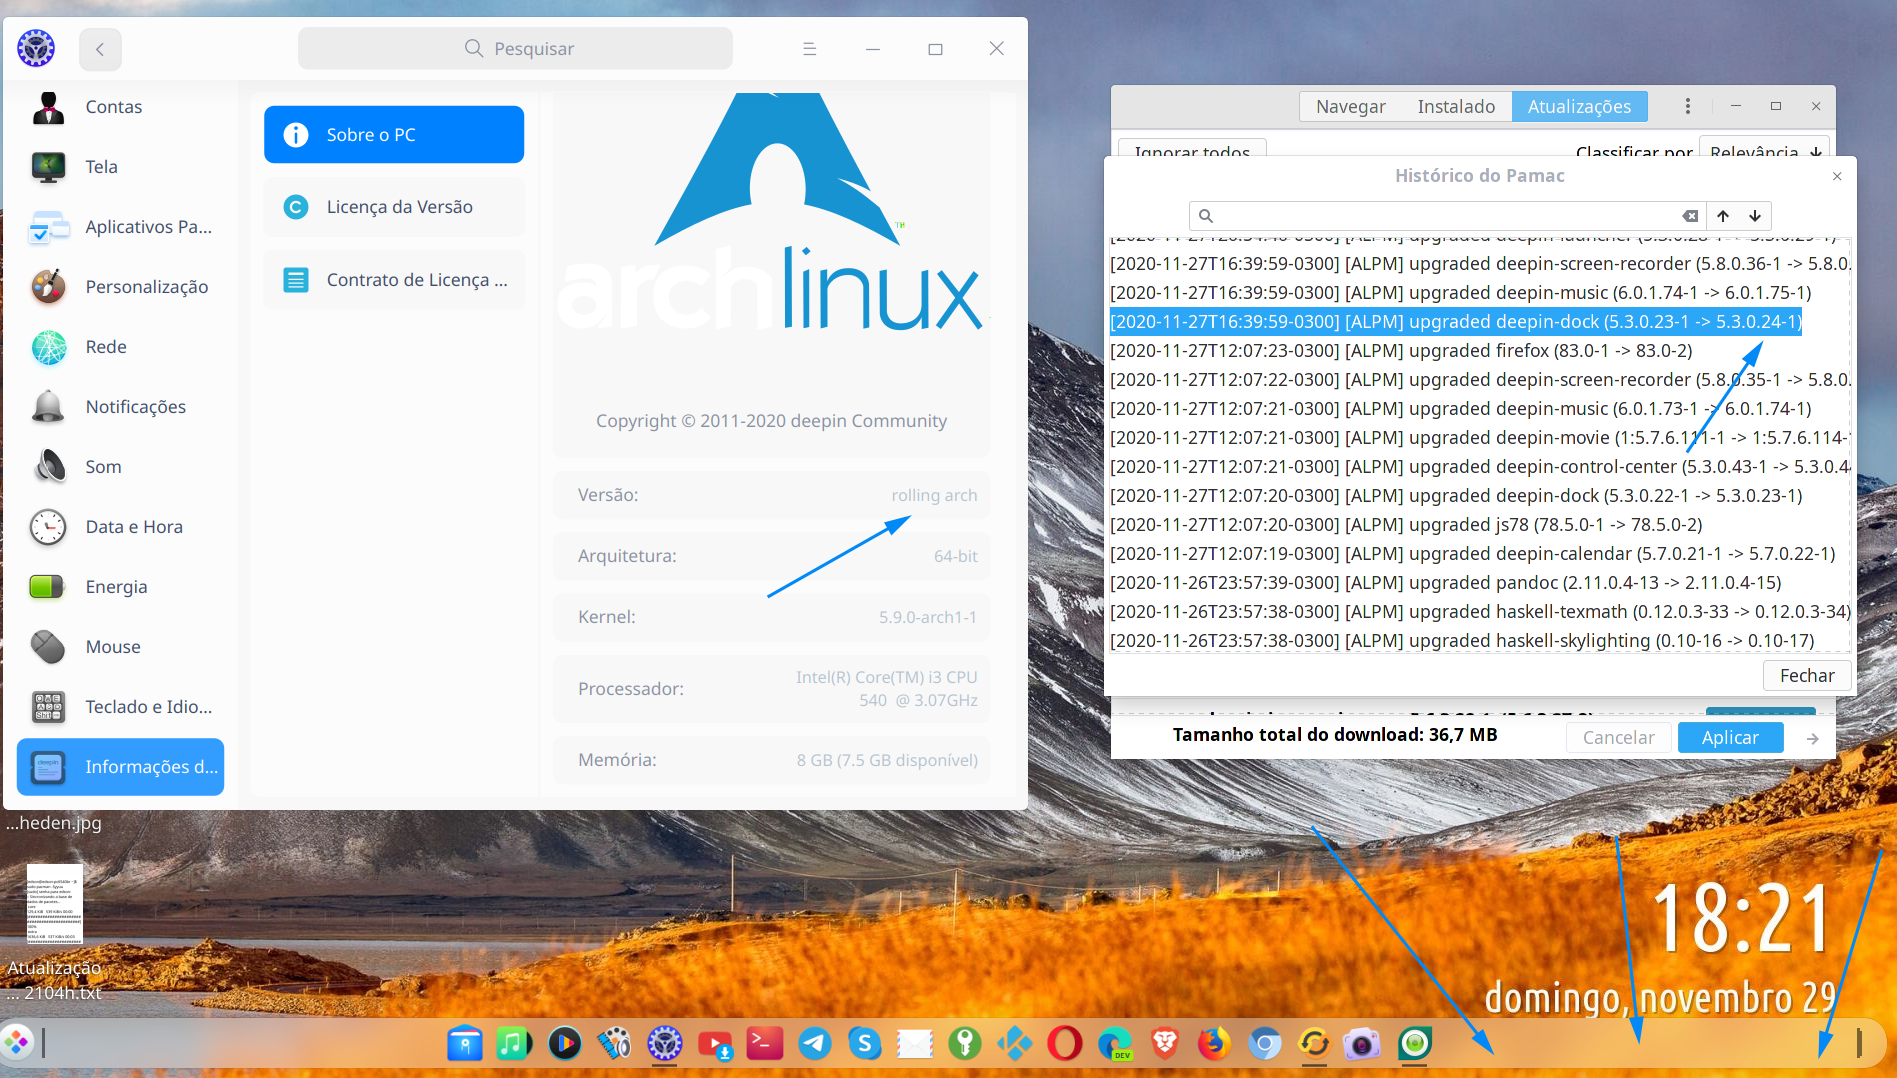1897x1078 pixels.
Task: Open Microsoft Edge Dev from the dock
Action: coord(1115,1044)
